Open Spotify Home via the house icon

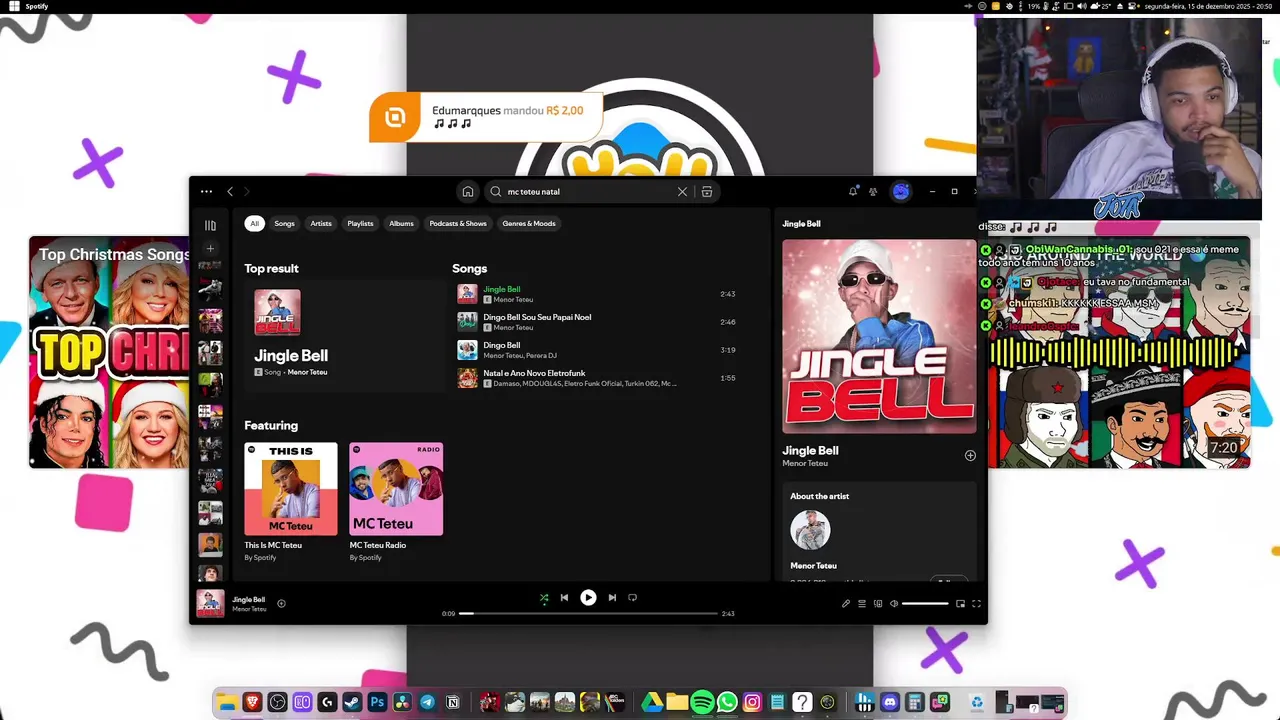pyautogui.click(x=467, y=191)
